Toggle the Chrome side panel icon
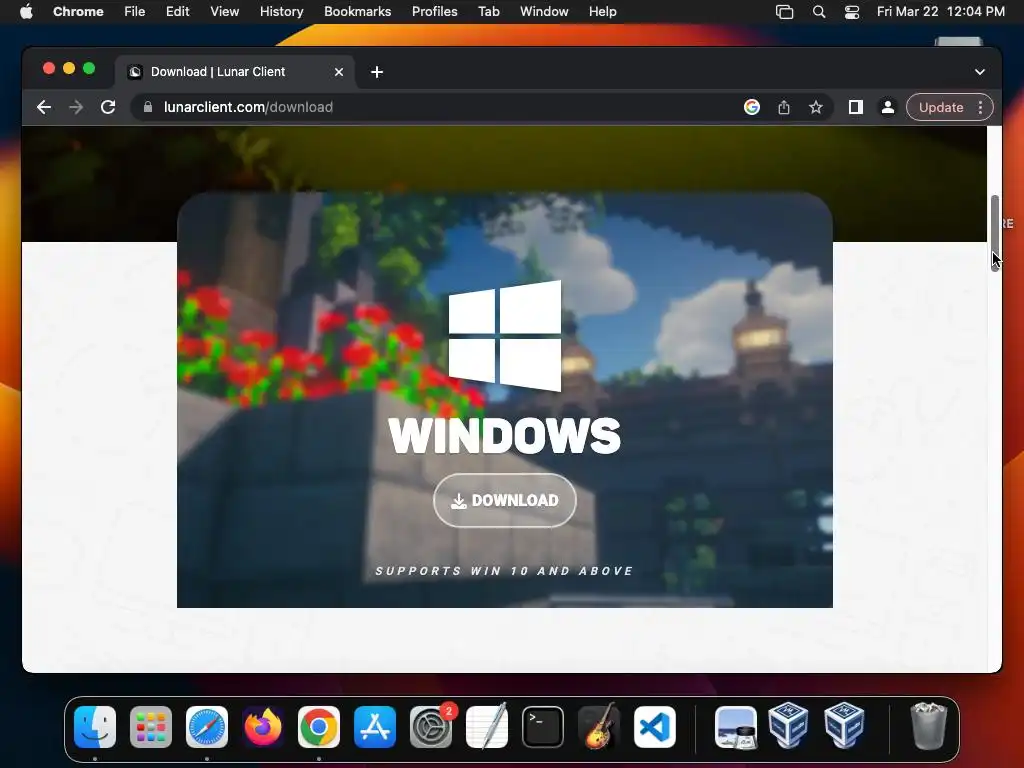This screenshot has width=1024, height=768. [856, 107]
